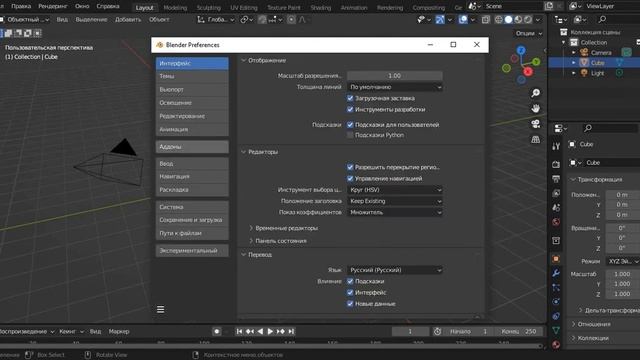
Task: Open the color picker type Круг (HSV) dropdown
Action: point(395,190)
